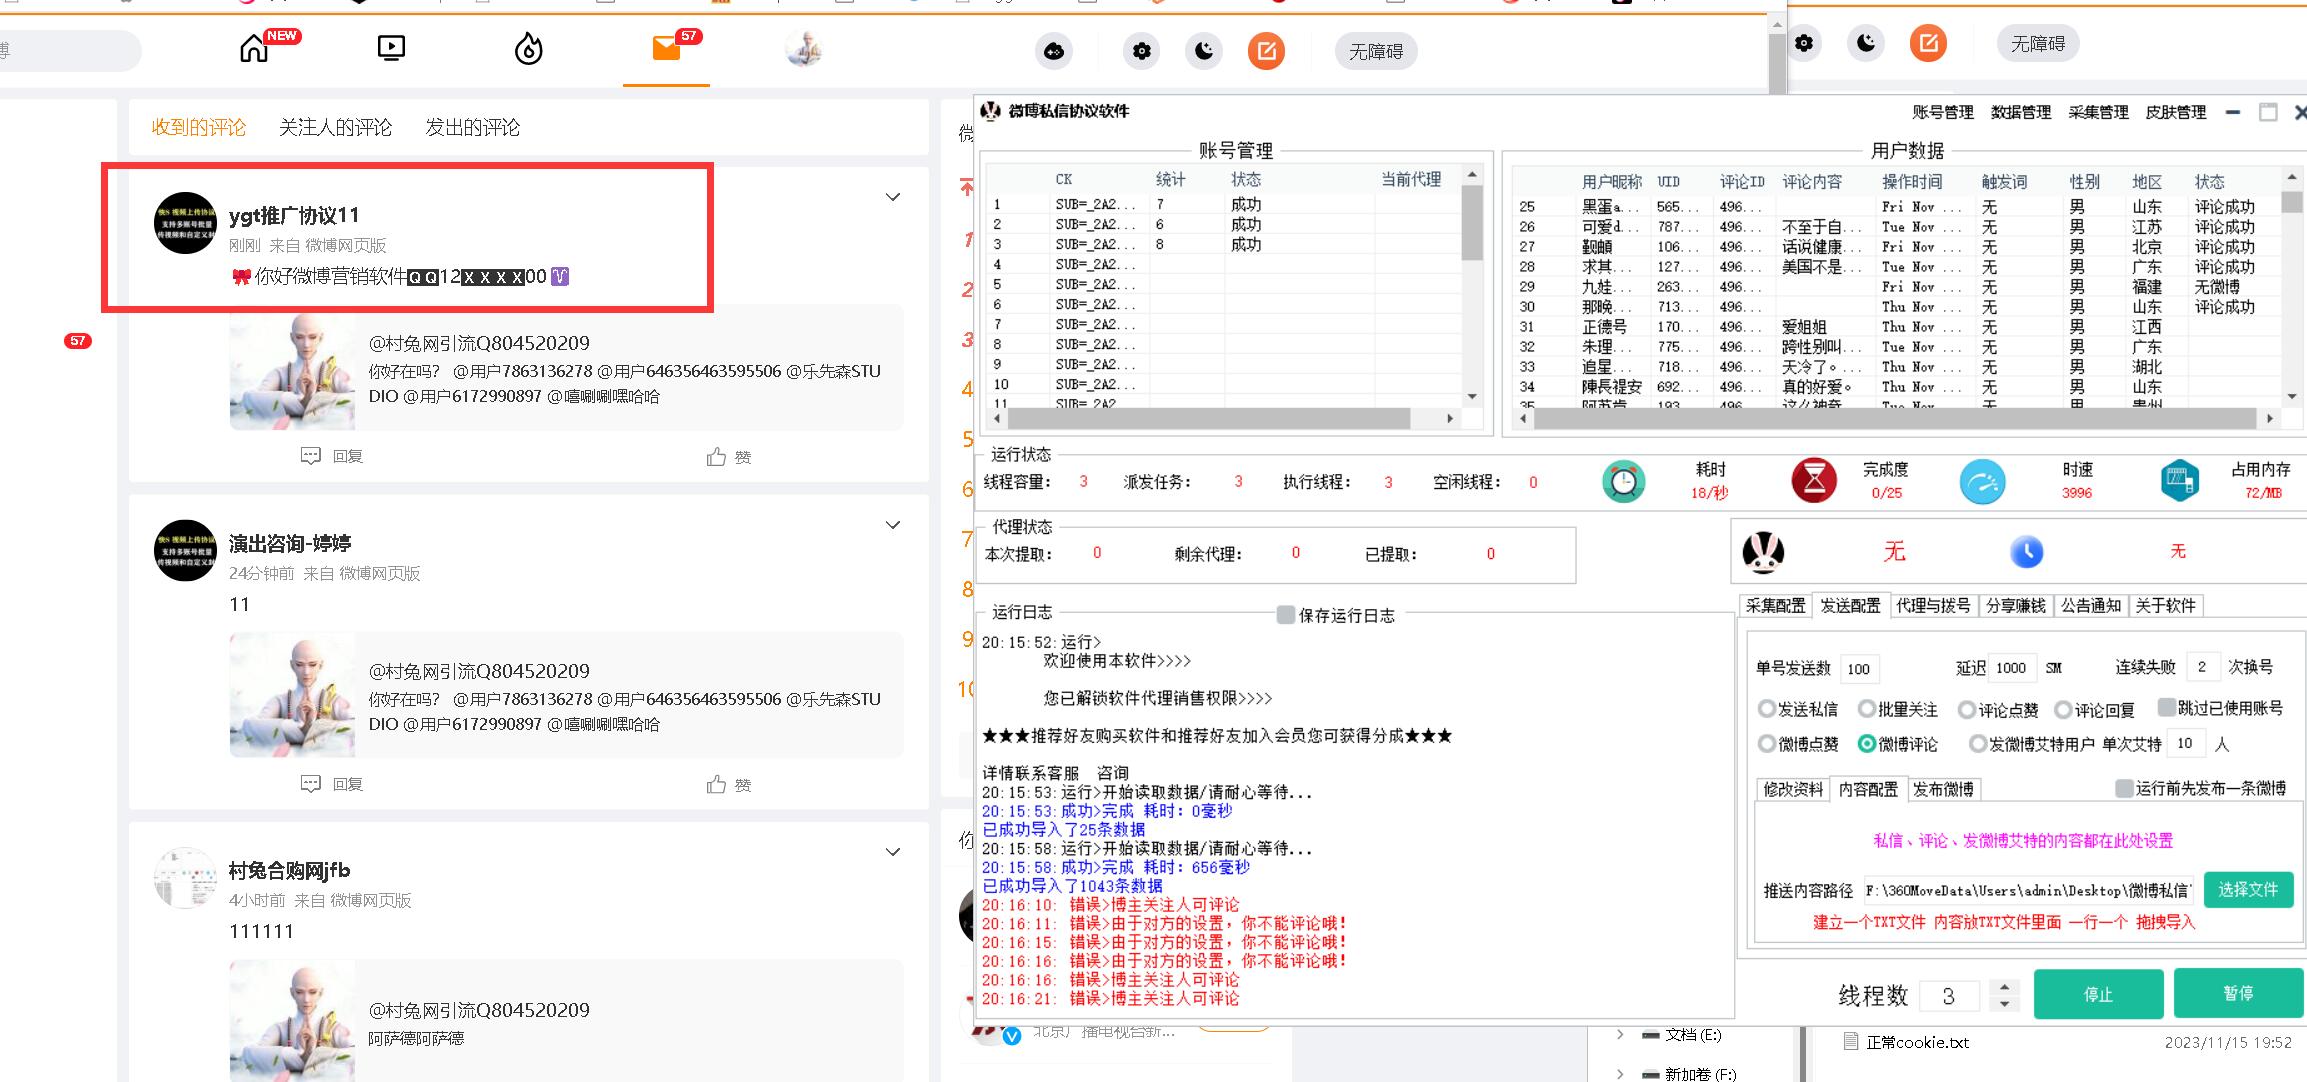The height and width of the screenshot is (1082, 2307).
Task: Open the Weibo settings gear icon
Action: [1141, 51]
